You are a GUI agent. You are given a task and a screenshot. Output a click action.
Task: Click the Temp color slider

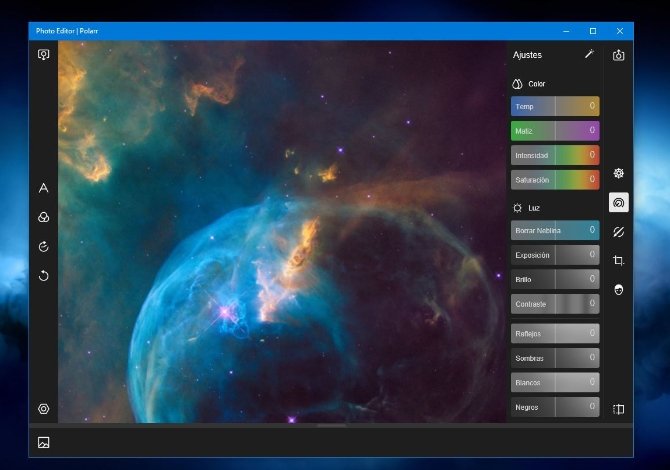555,106
